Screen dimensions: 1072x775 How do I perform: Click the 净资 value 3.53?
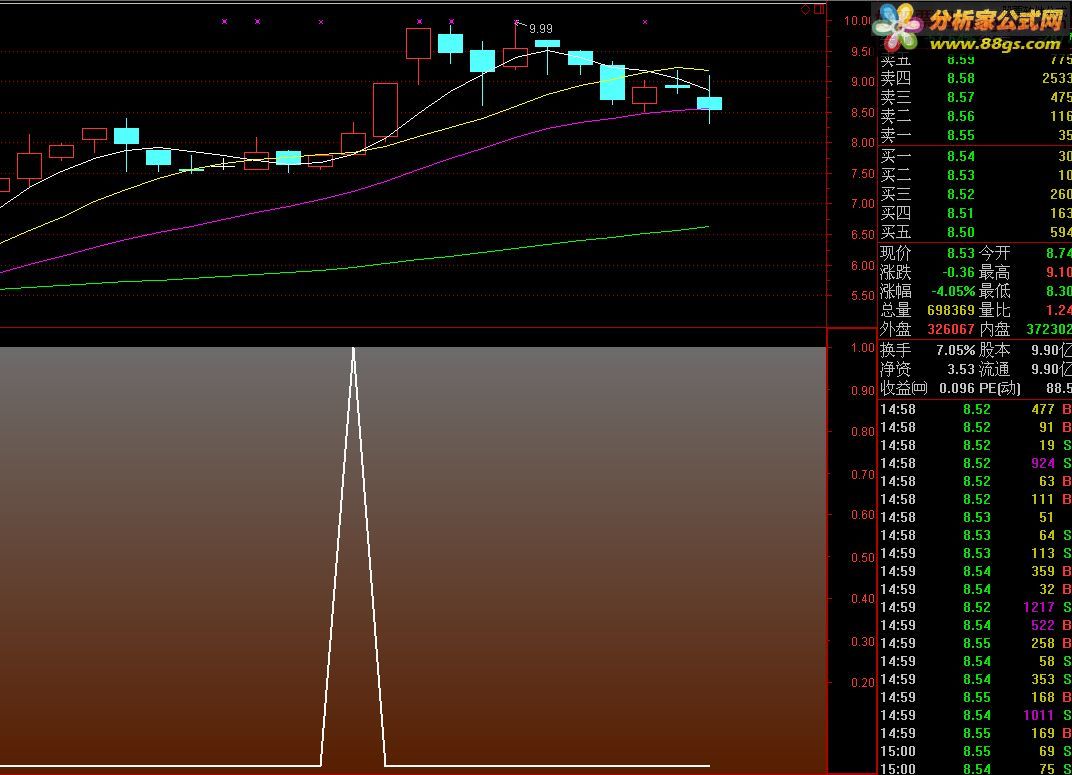pyautogui.click(x=961, y=370)
